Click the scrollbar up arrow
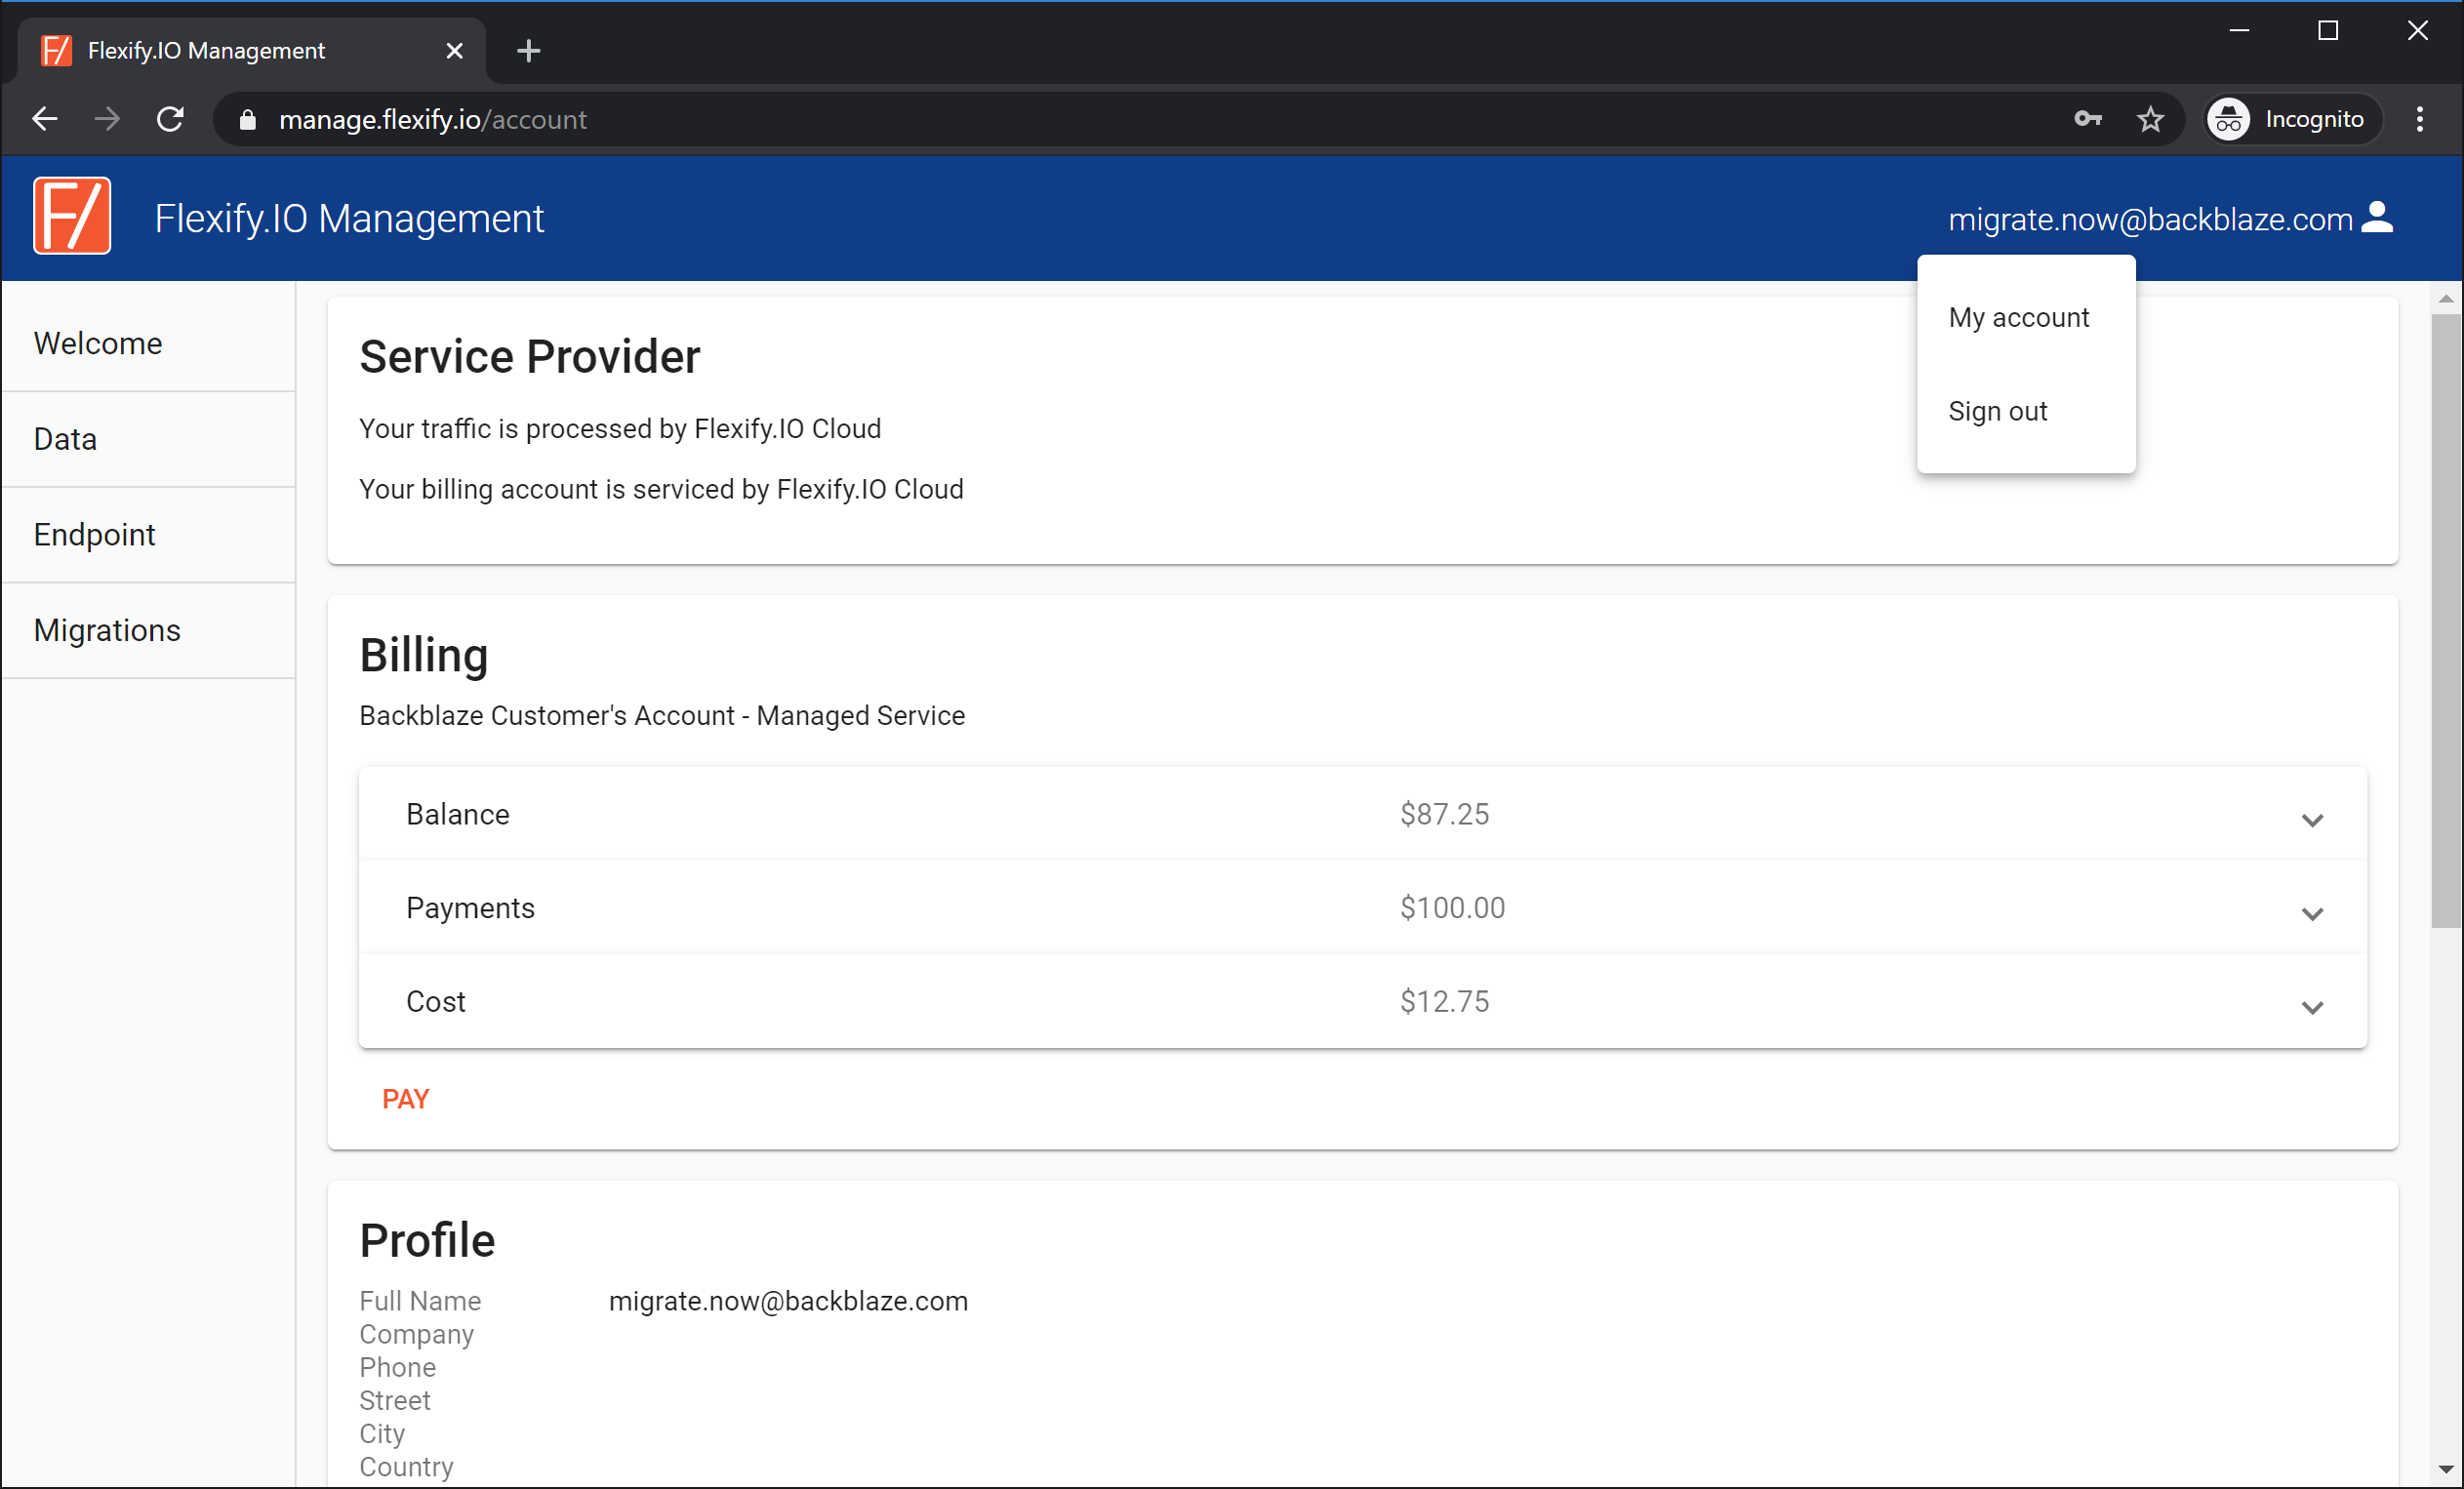The width and height of the screenshot is (2464, 1489). point(2445,299)
